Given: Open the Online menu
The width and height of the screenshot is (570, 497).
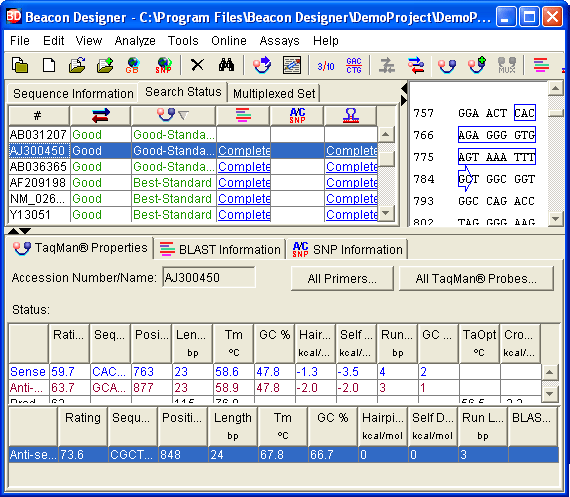Looking at the screenshot, I should 229,41.
